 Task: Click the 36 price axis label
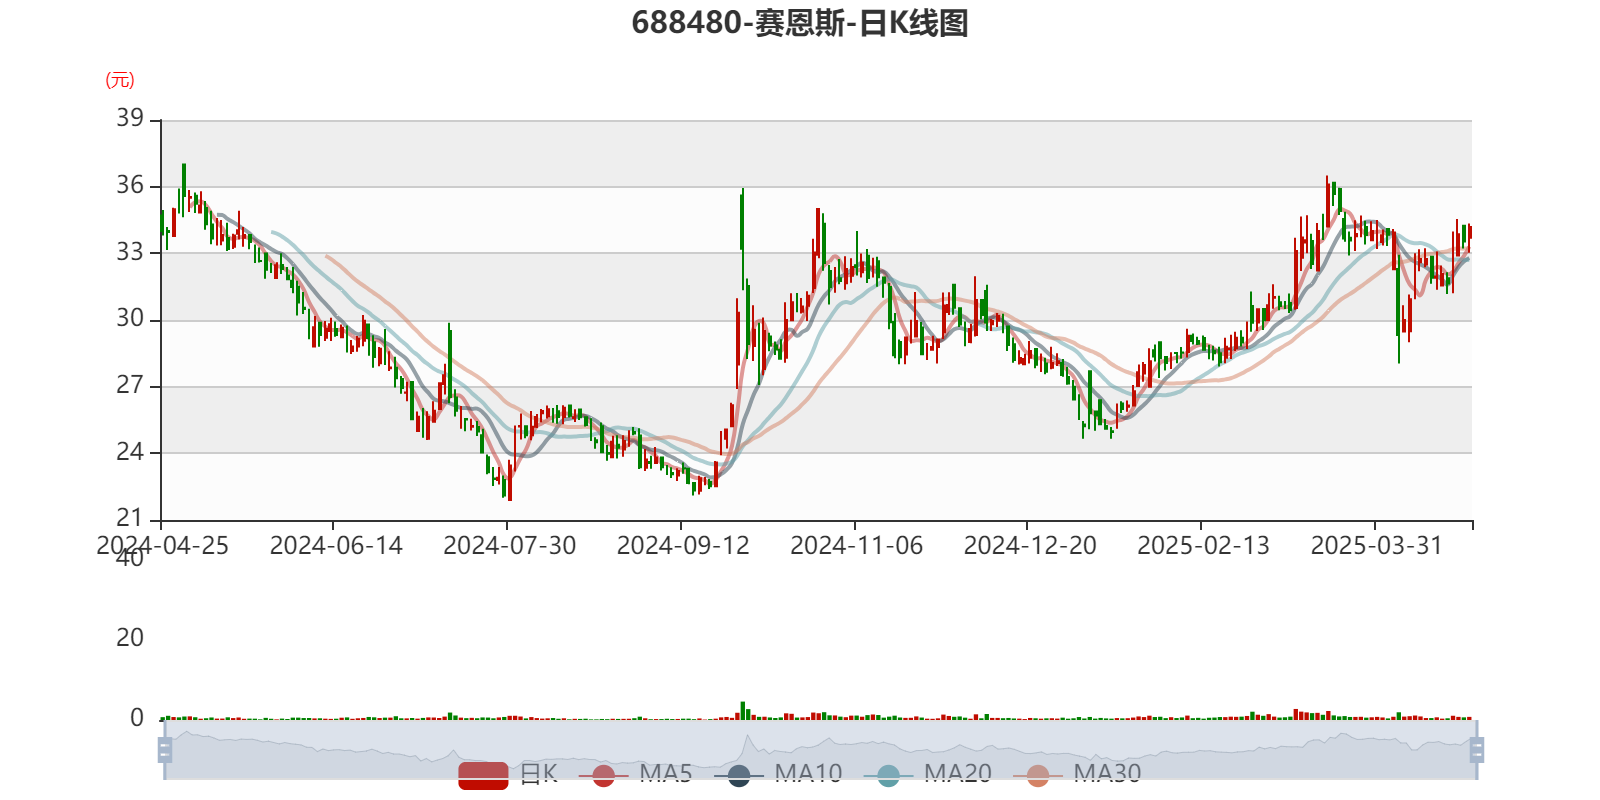point(130,185)
